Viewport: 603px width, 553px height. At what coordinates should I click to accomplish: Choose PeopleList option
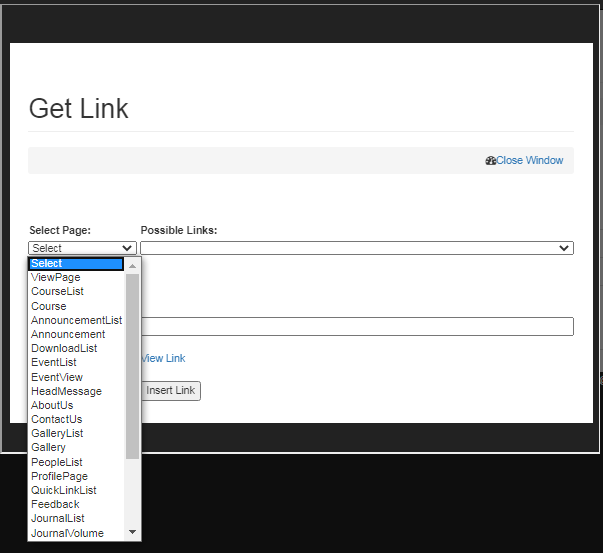click(57, 462)
